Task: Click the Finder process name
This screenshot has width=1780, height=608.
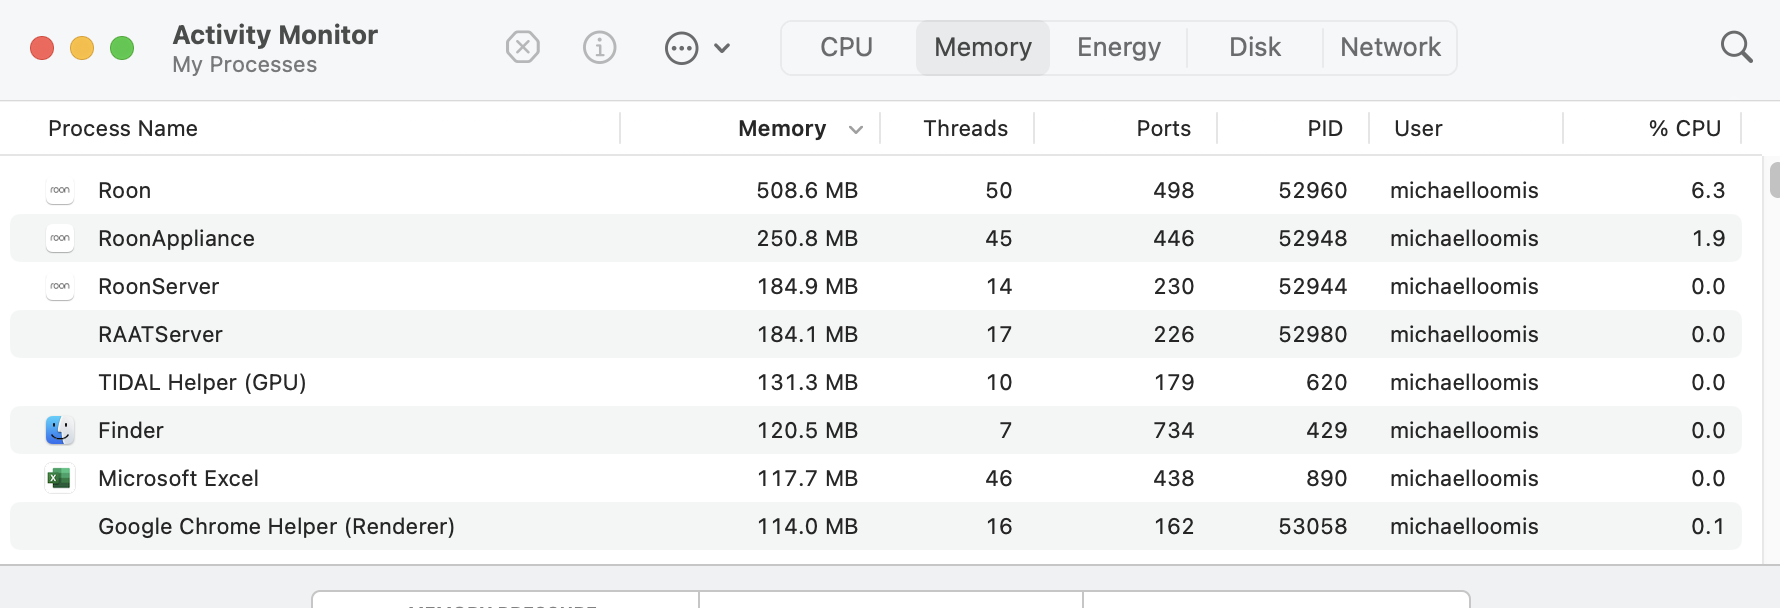Action: pyautogui.click(x=131, y=430)
